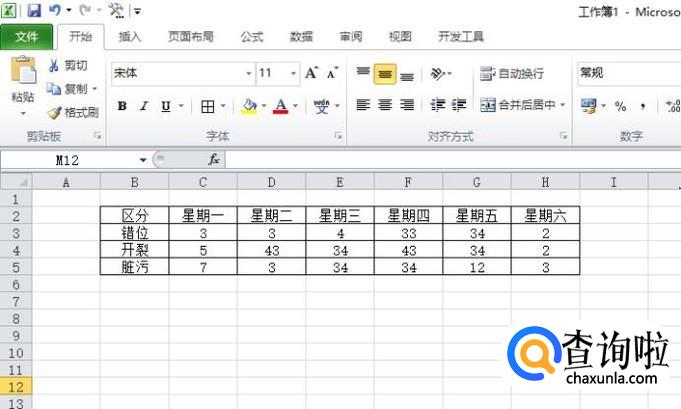Click the Cut scissors button
This screenshot has width=681, height=409.
point(68,66)
